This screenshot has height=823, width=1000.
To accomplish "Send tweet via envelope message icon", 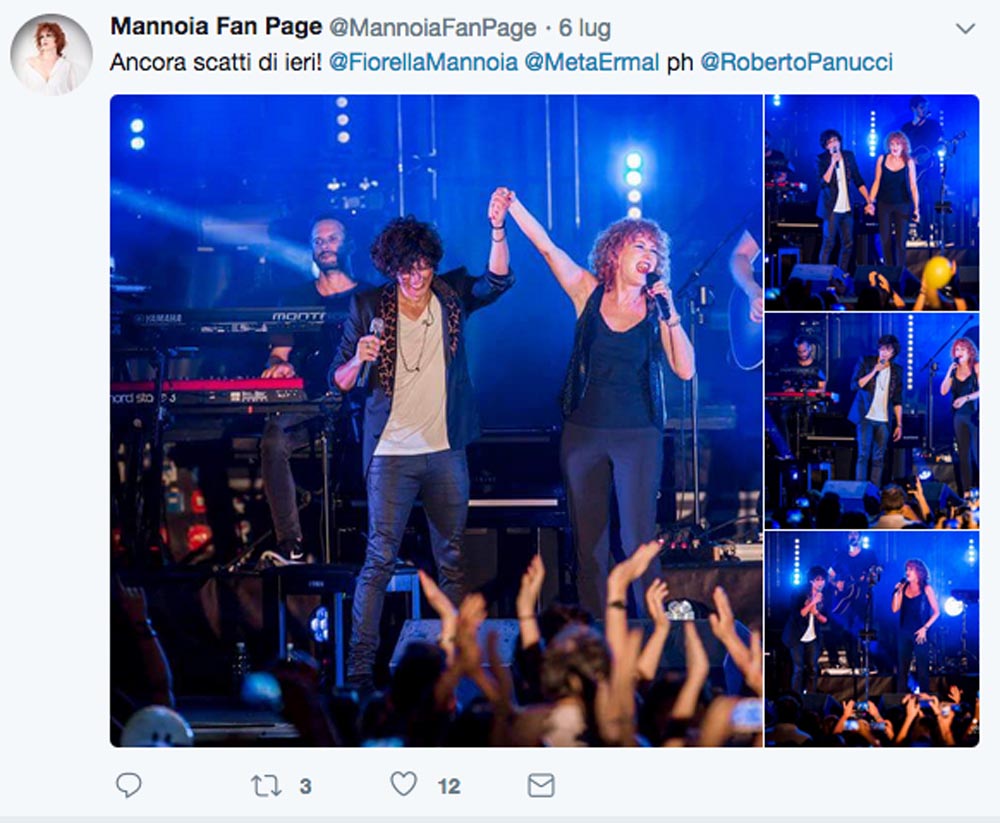I will coord(541,785).
